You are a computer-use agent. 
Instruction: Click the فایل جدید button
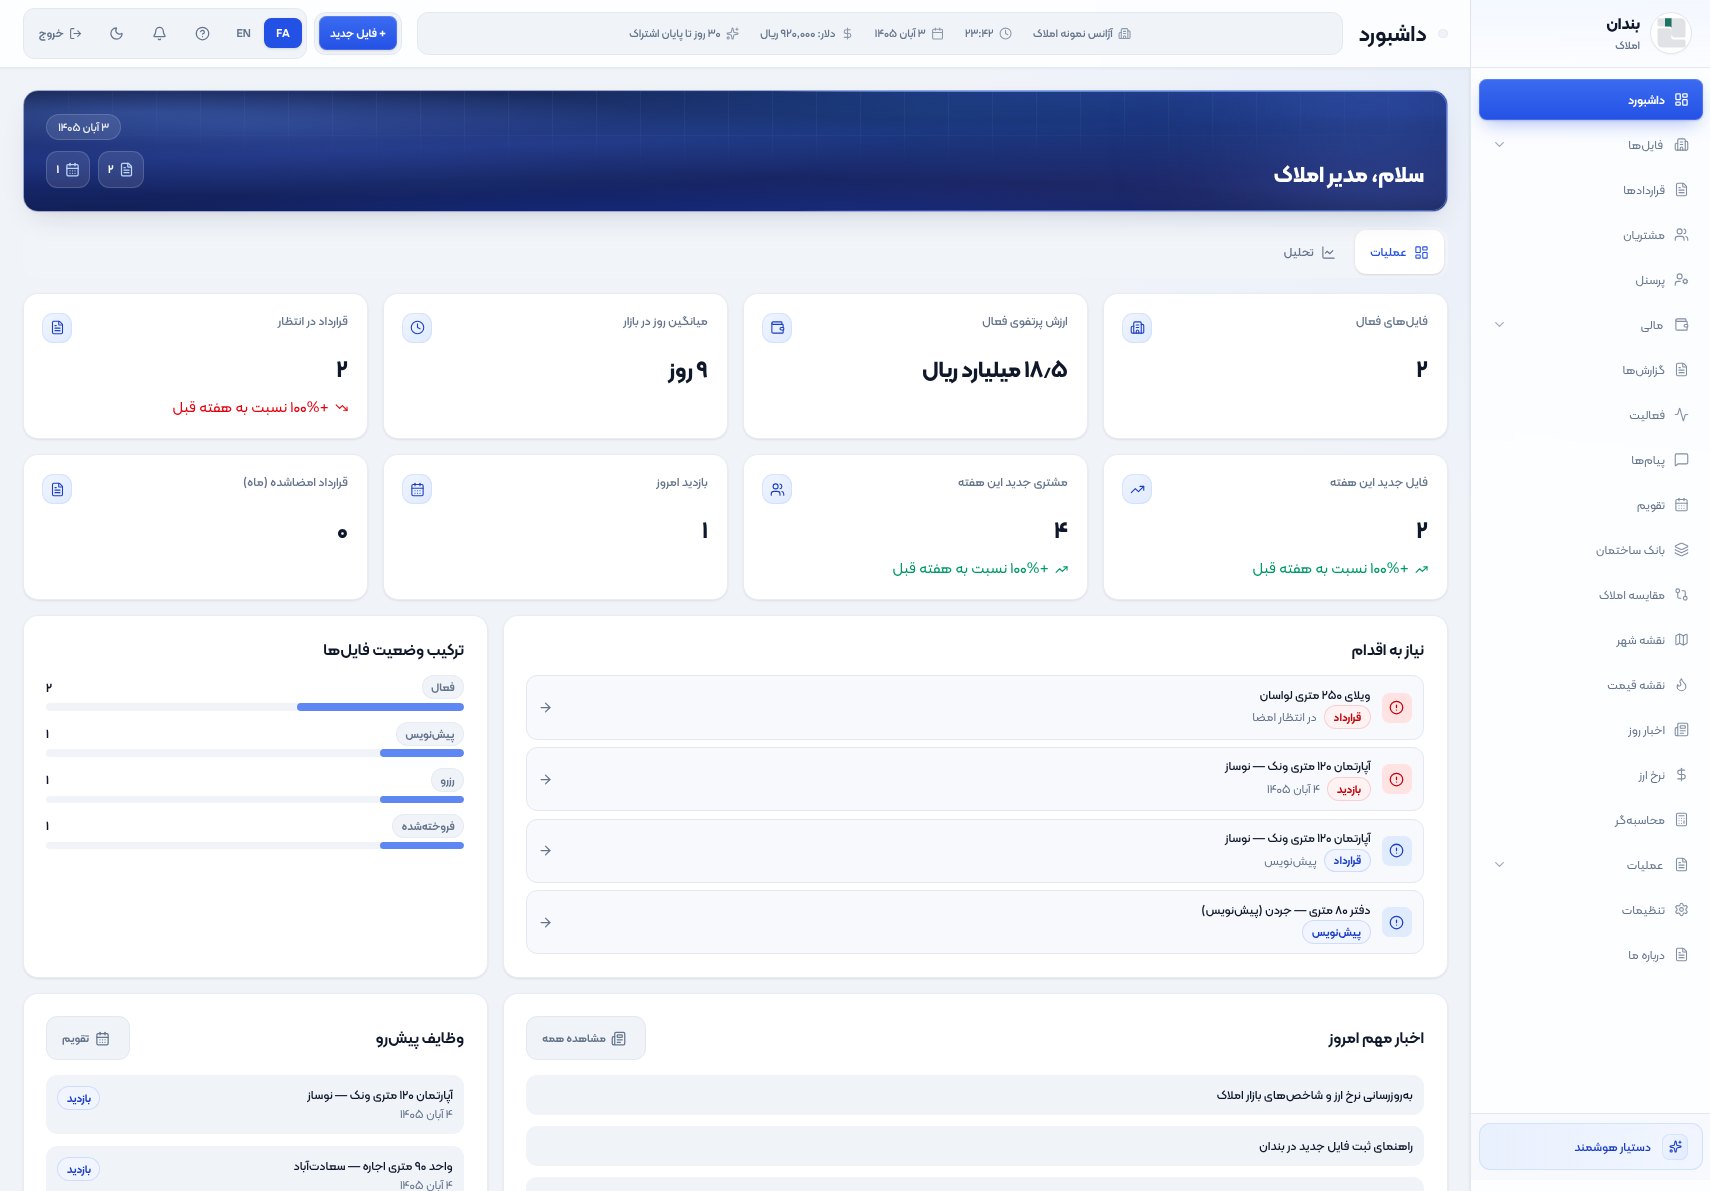click(357, 33)
